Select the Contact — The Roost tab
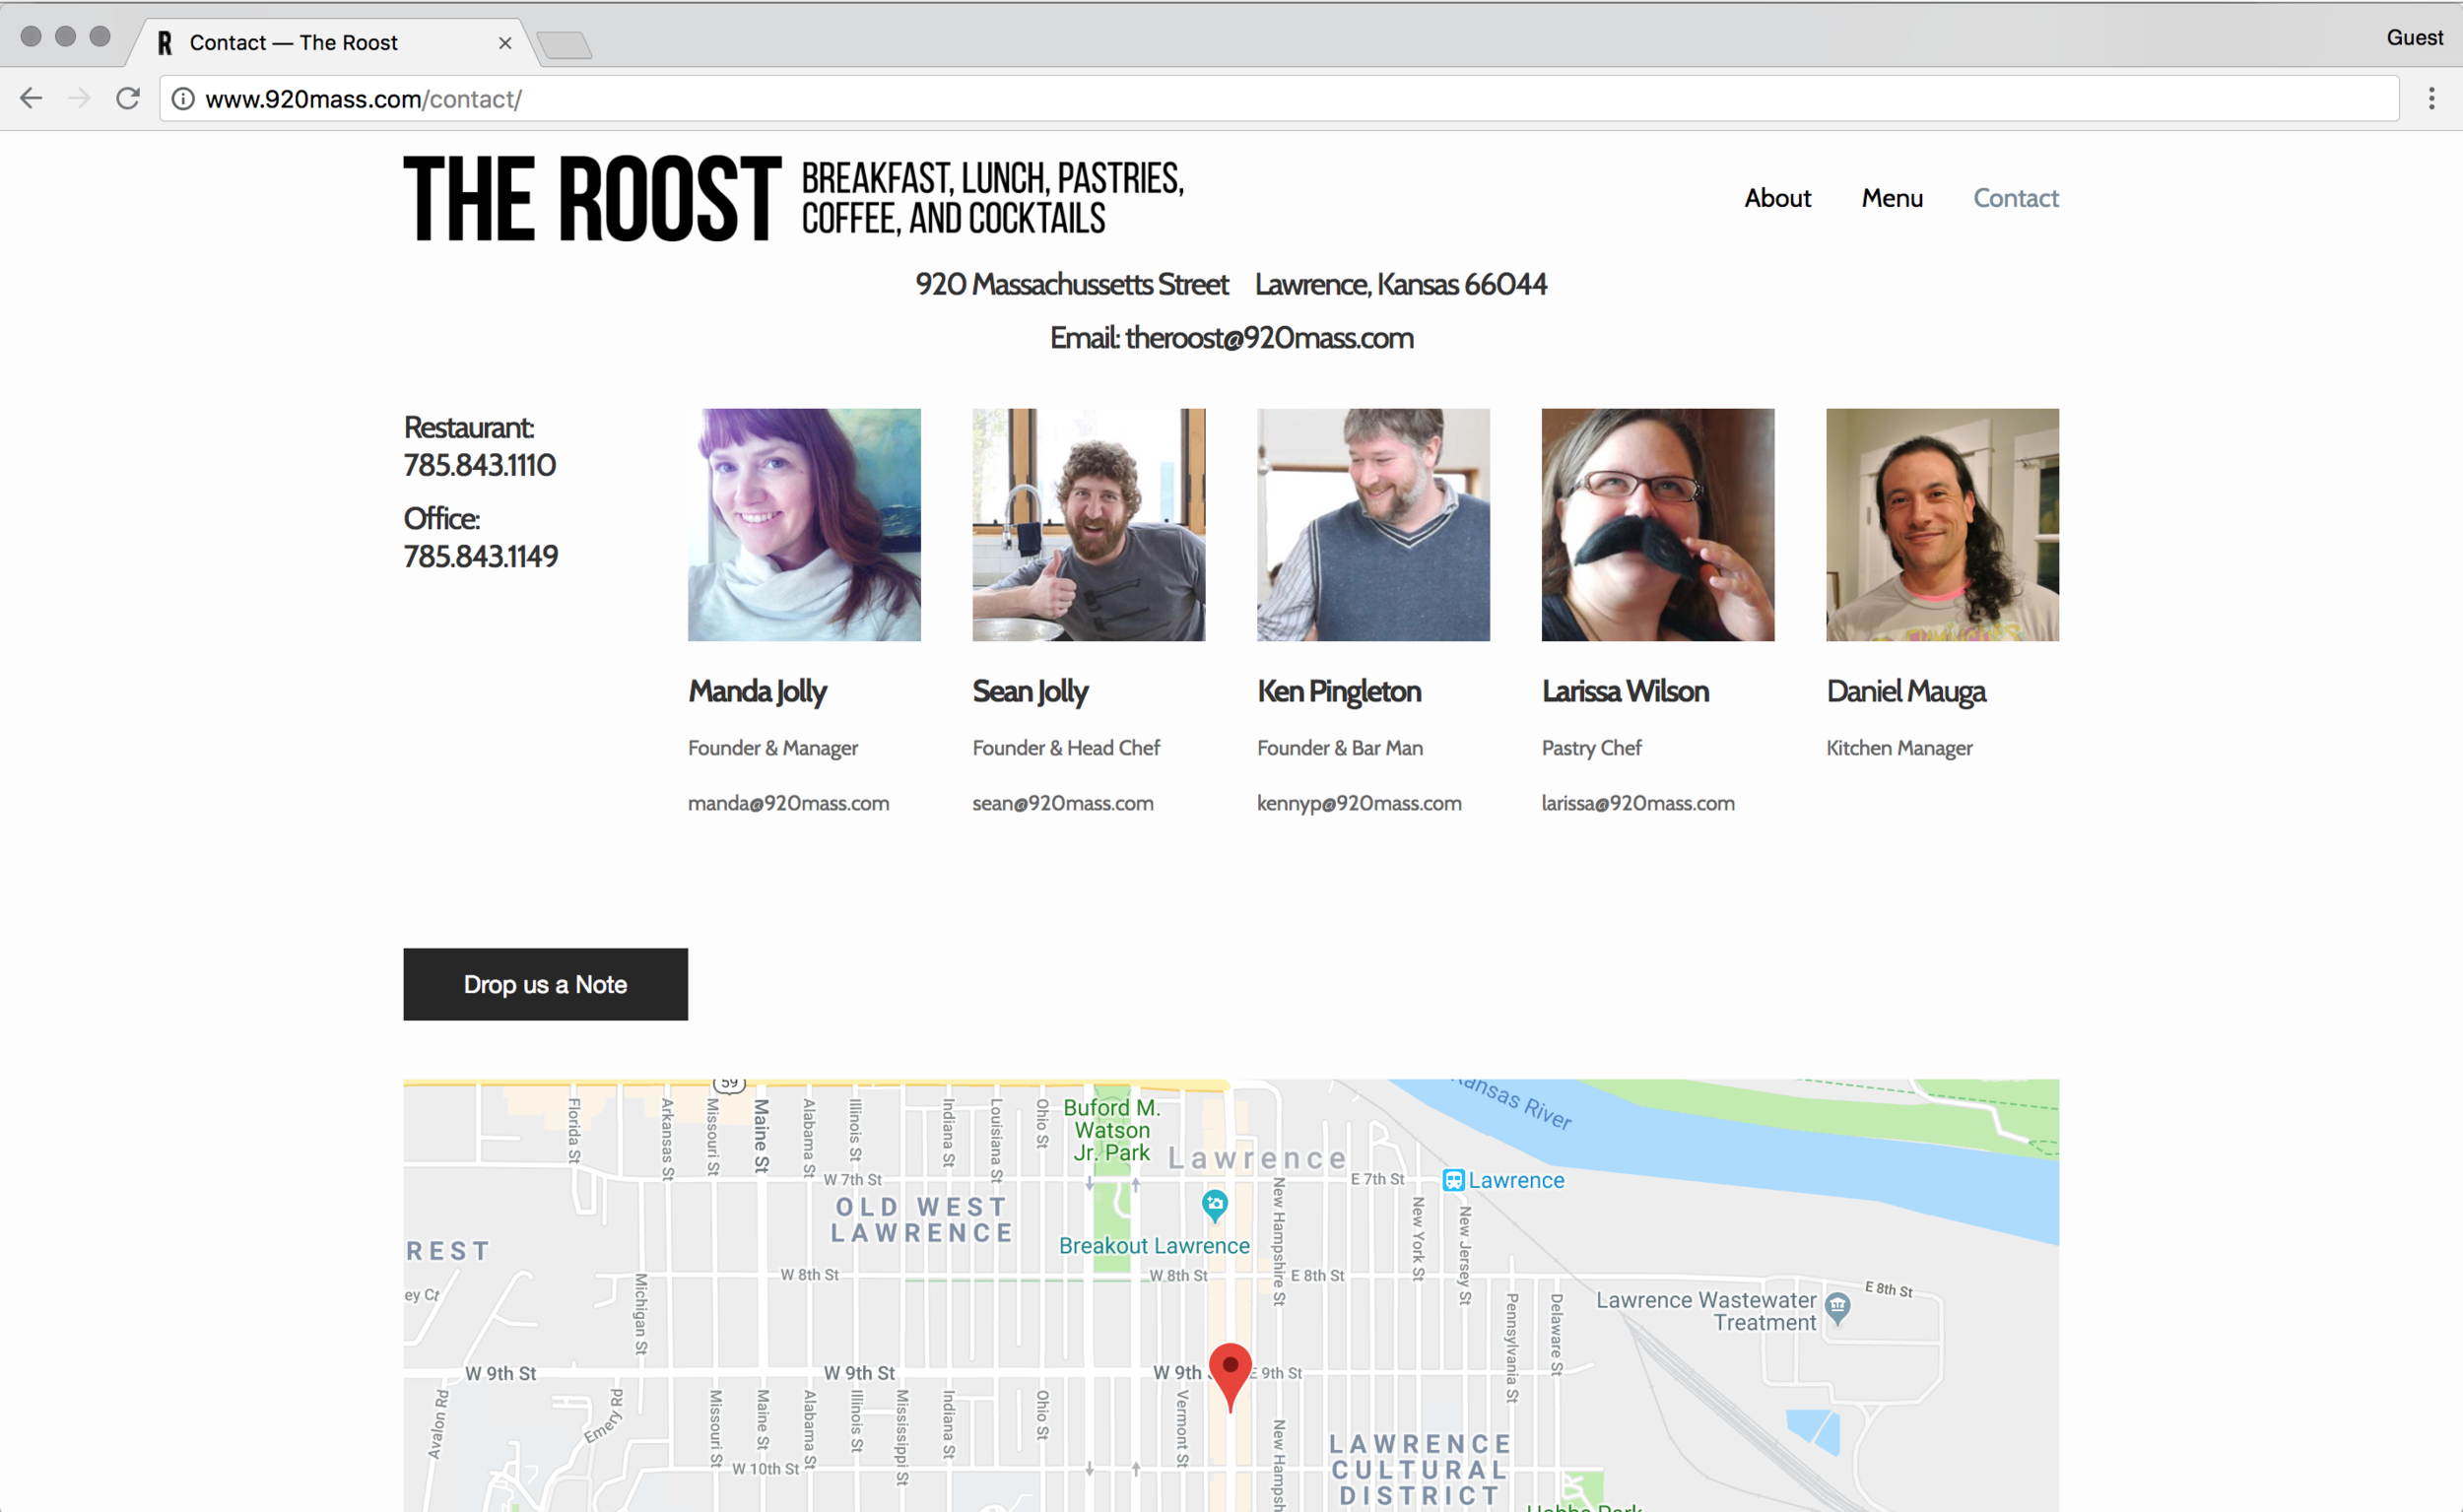 (x=333, y=43)
